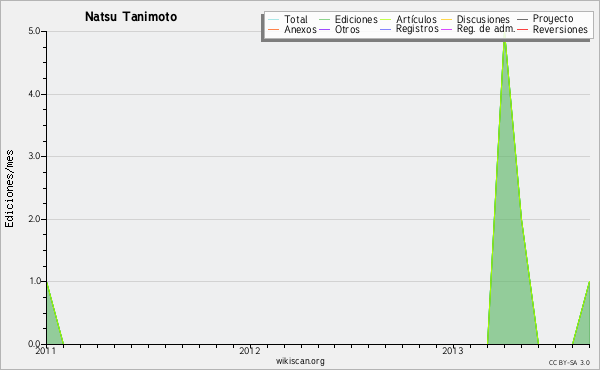This screenshot has width=600, height=370.
Task: Click the Ediciones/mes axis title
Action: [9, 189]
